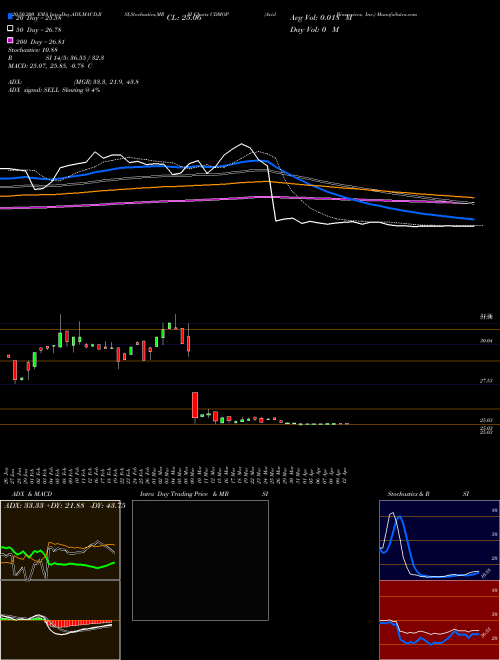Click the 27.53 price axis label
This screenshot has height=660, width=500.
487,381
